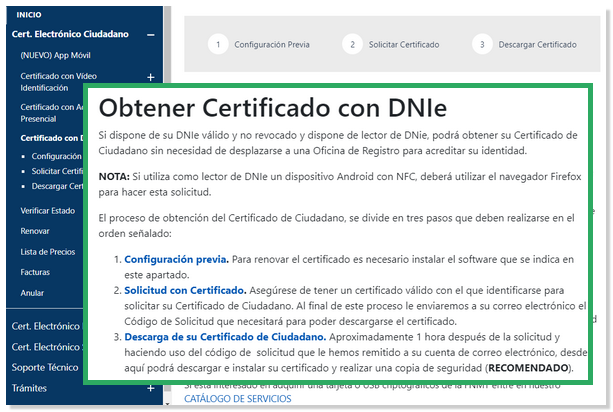
Task: Jump to the step 3 numbered circle
Action: pyautogui.click(x=483, y=44)
